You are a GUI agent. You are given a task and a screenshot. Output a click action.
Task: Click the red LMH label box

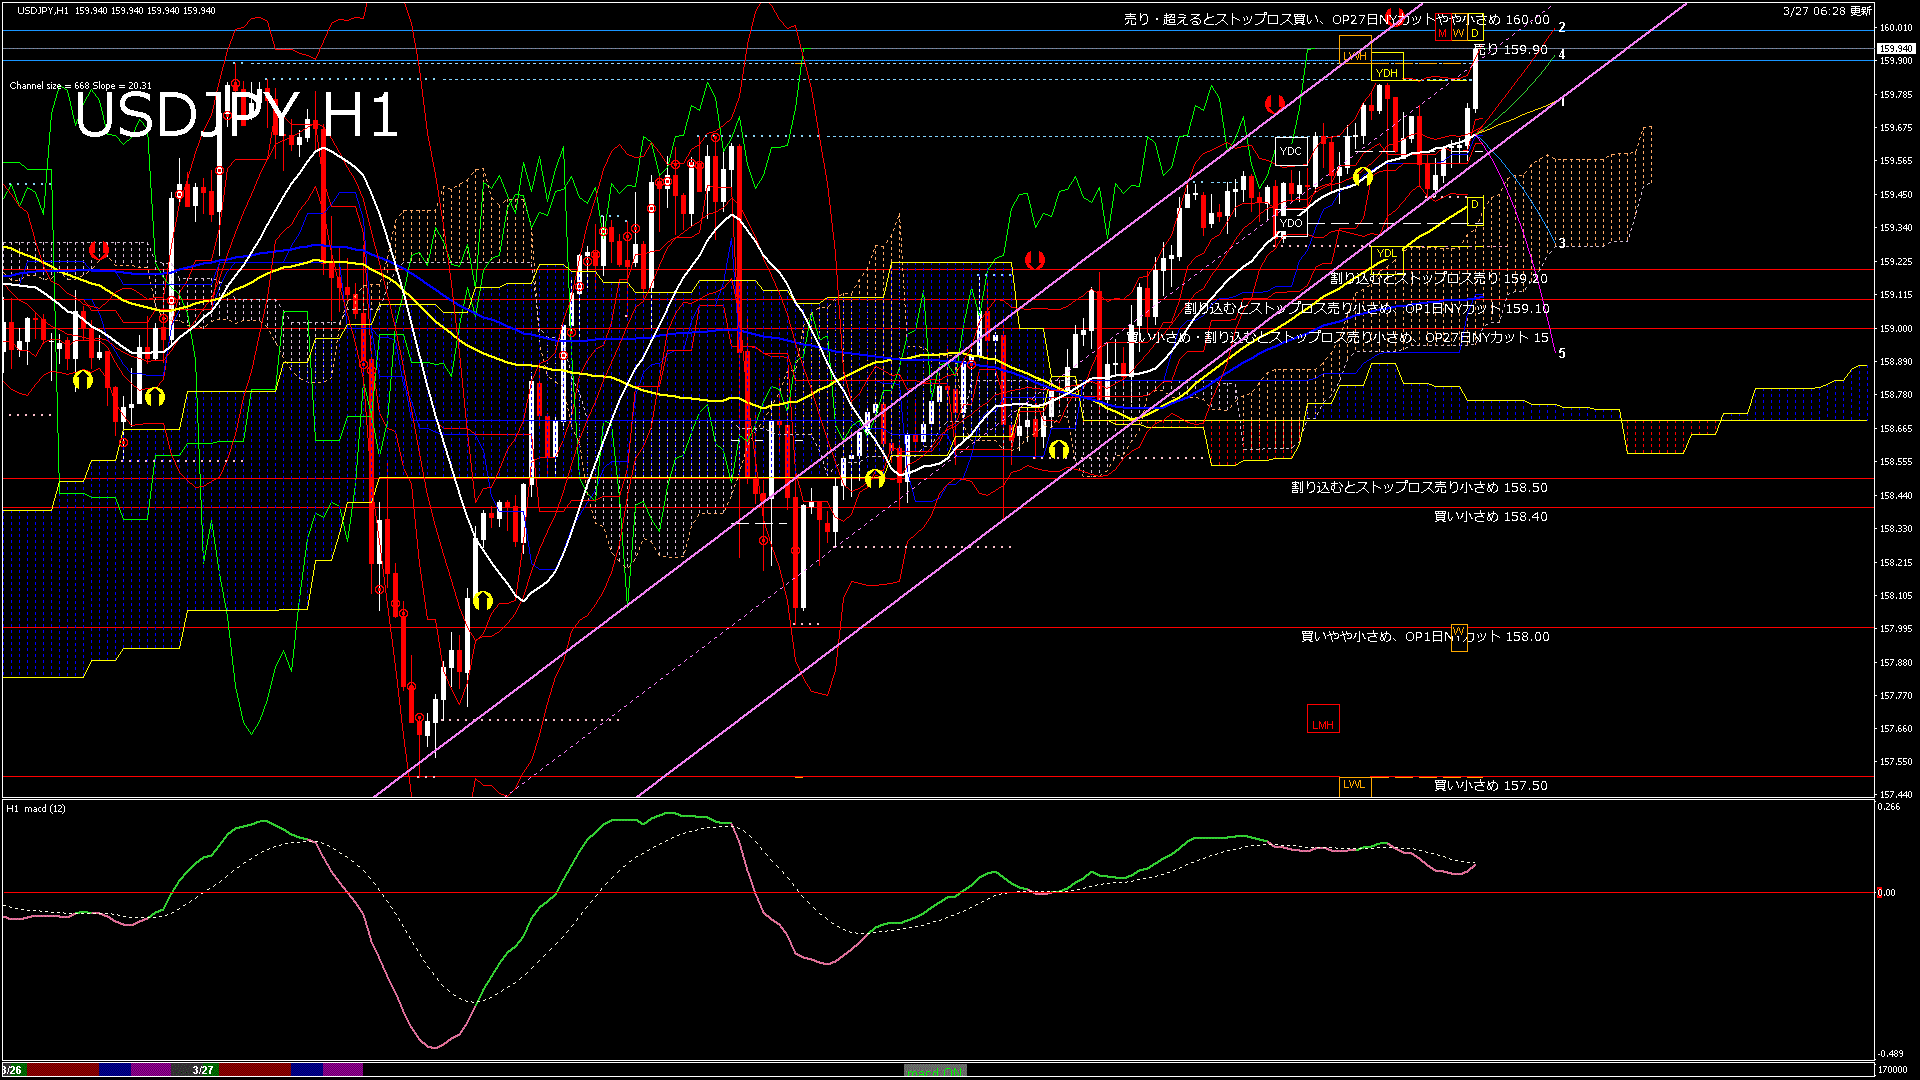1324,720
